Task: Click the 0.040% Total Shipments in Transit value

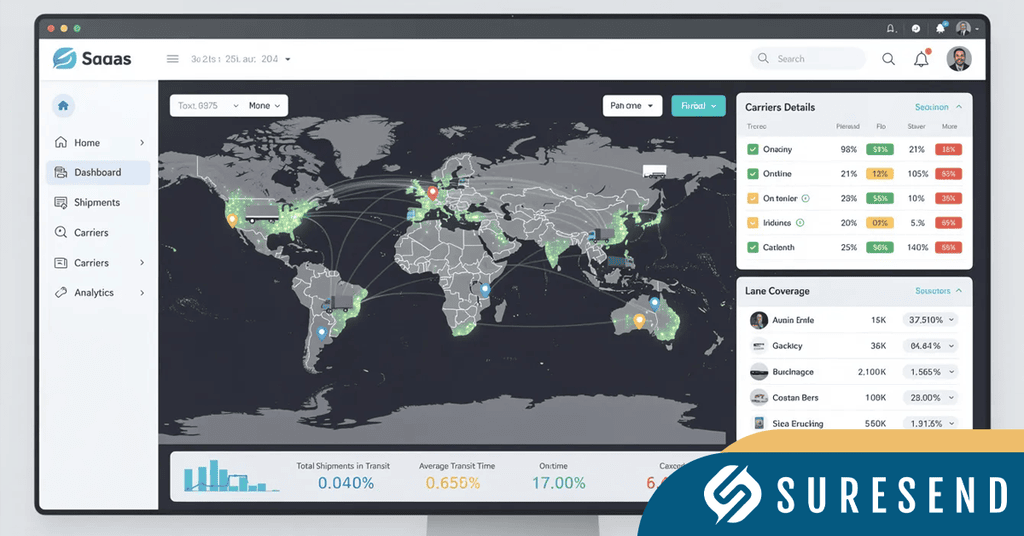Action: point(345,483)
